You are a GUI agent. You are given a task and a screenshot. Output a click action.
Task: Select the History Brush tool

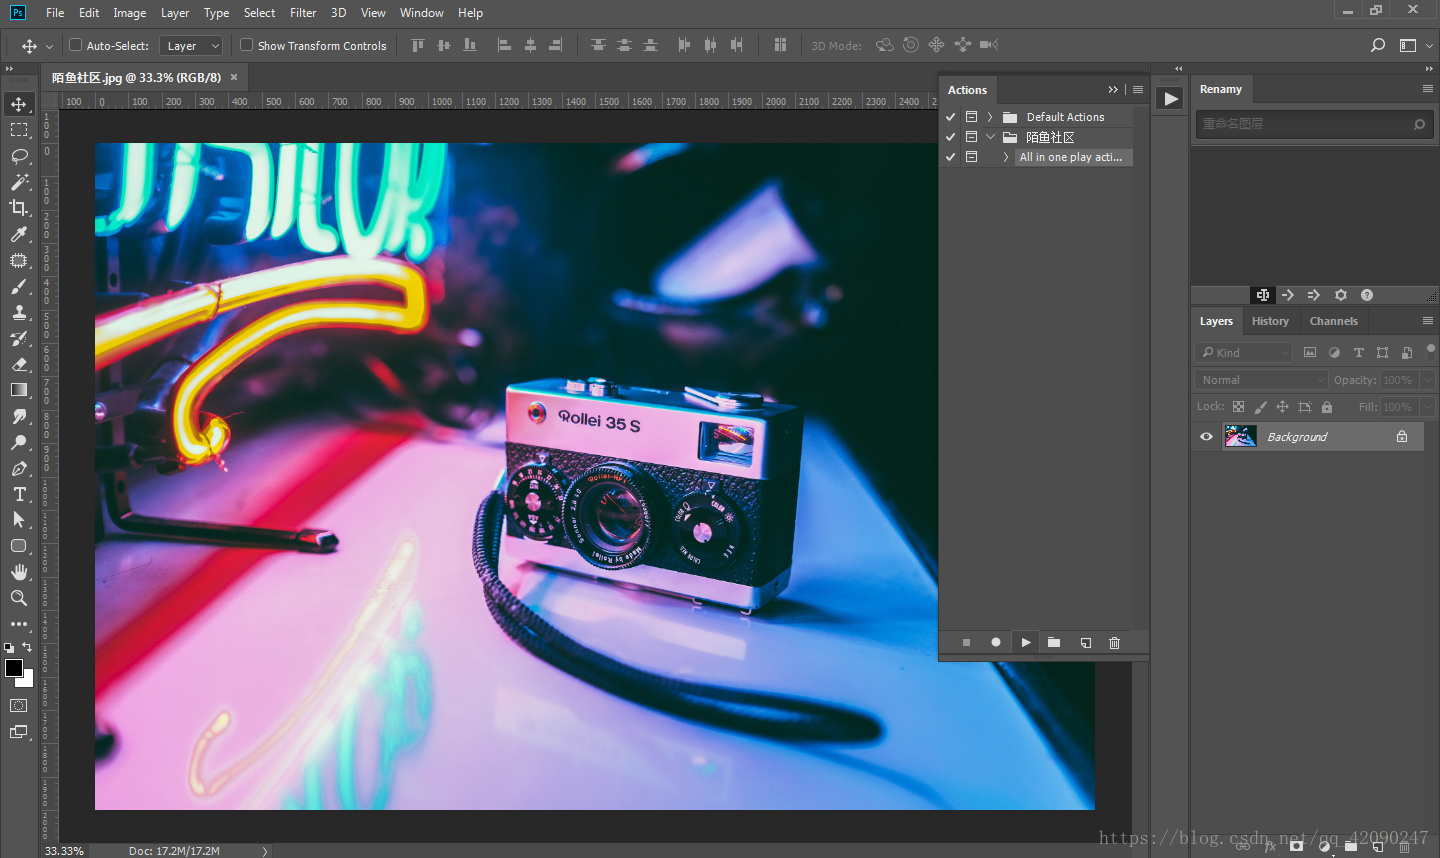coord(19,338)
